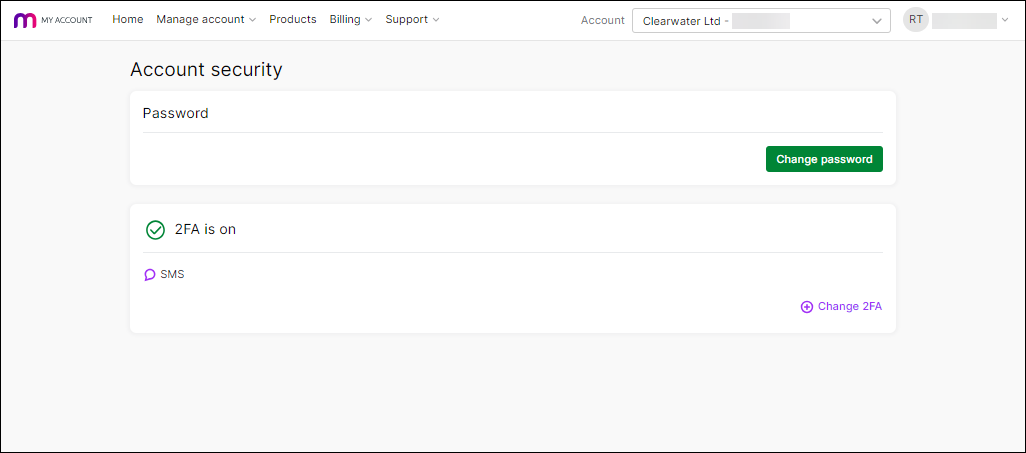
Task: Go to the Products menu item
Action: [293, 20]
